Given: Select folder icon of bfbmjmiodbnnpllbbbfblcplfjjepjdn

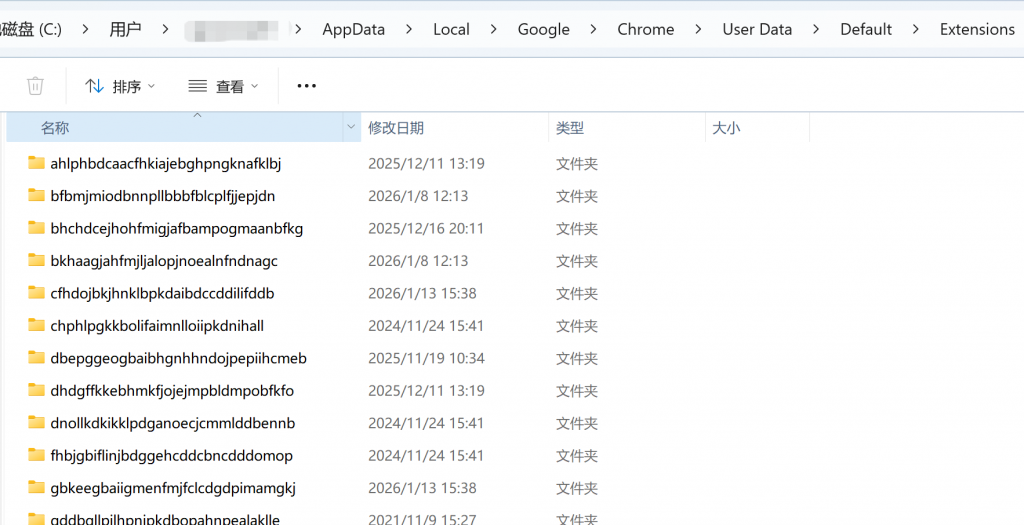Looking at the screenshot, I should coord(37,196).
